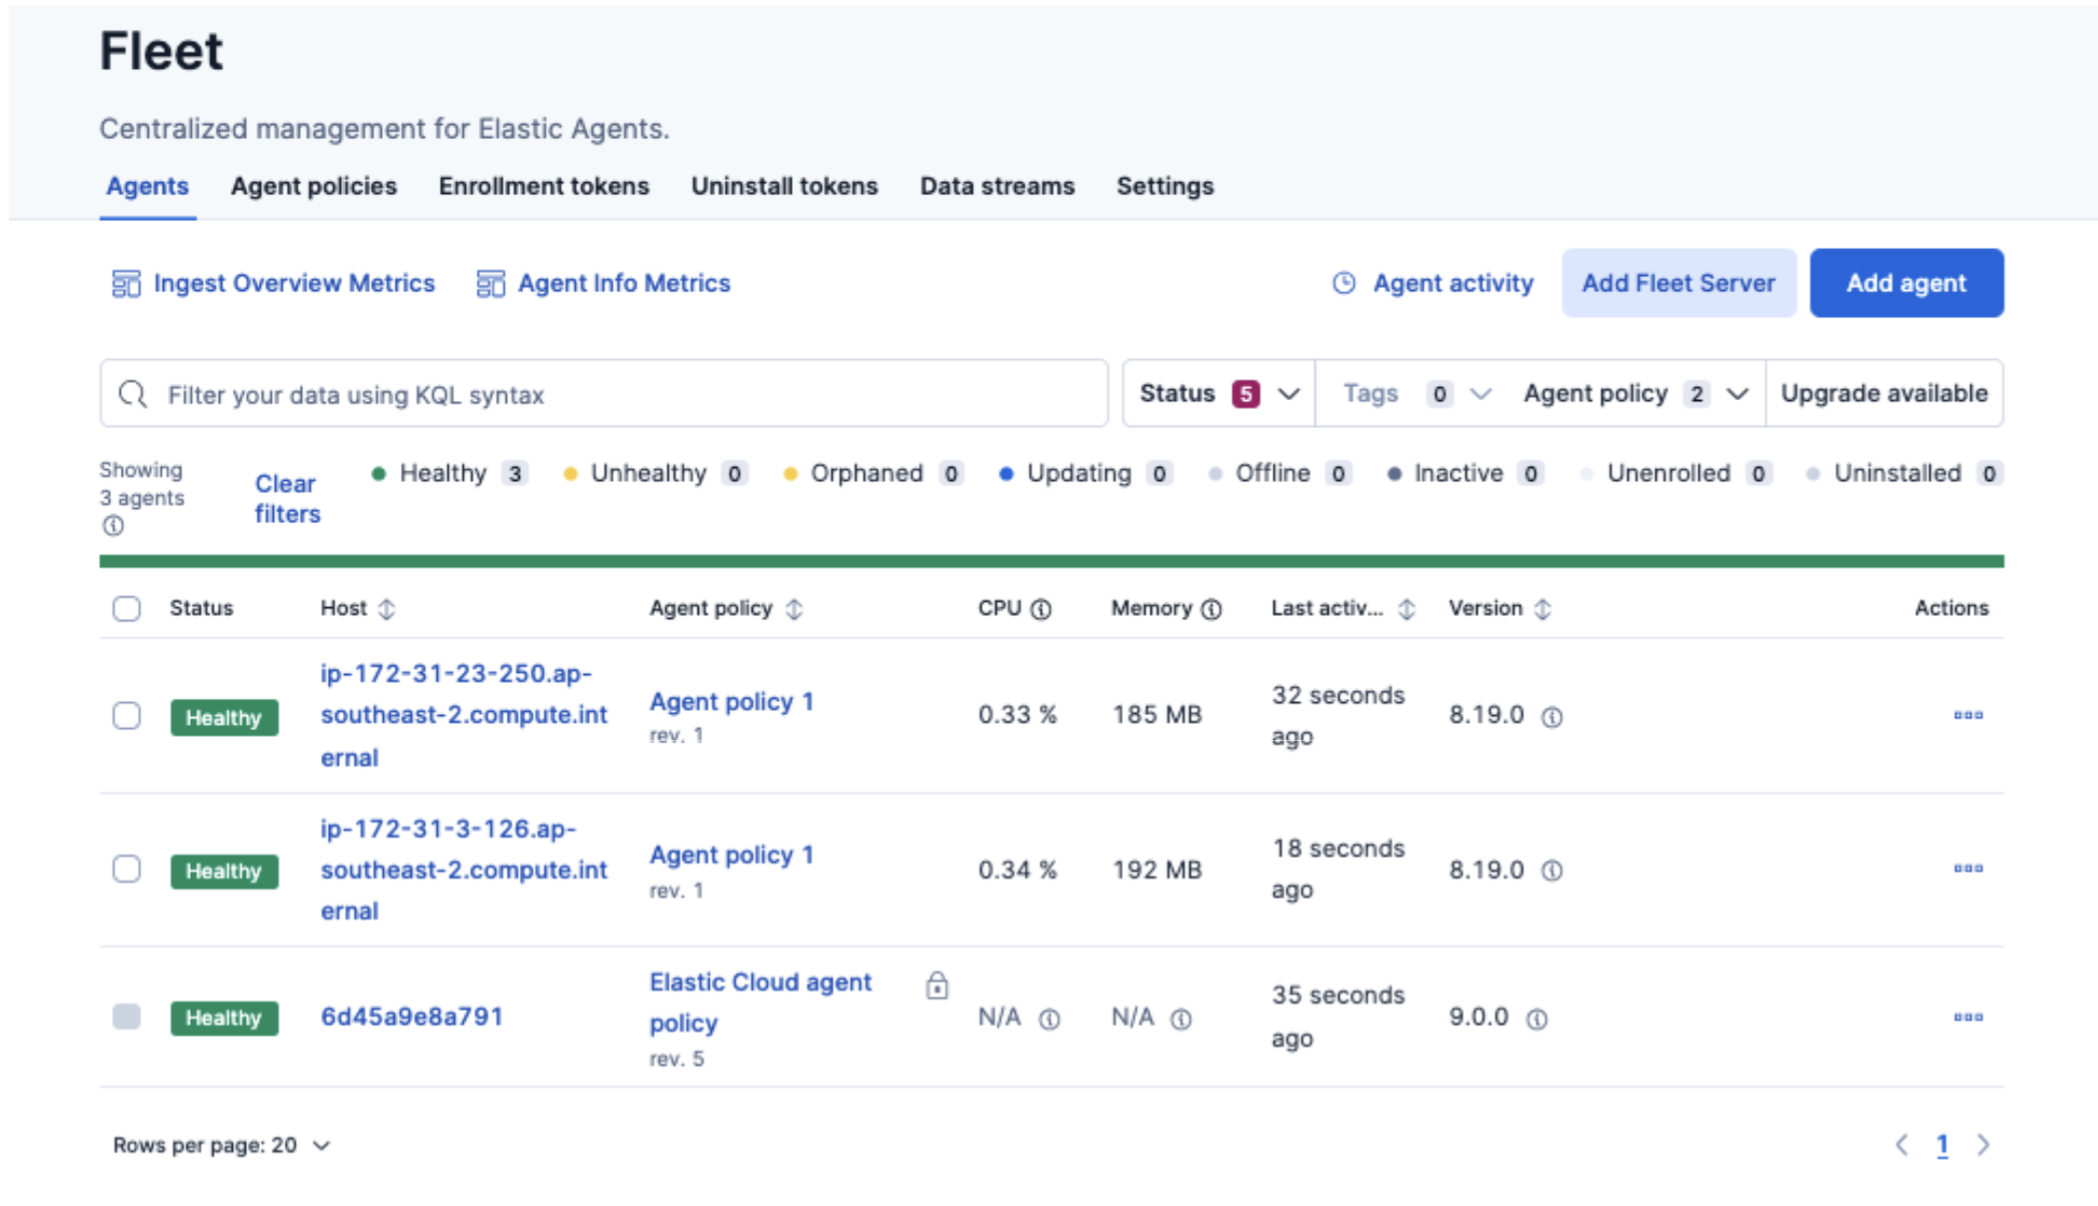Check the ip-172-31-23-250 agent row
2098x1206 pixels.
[127, 716]
